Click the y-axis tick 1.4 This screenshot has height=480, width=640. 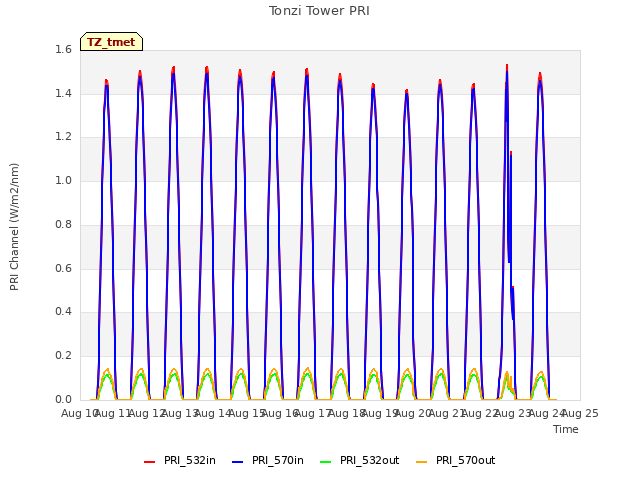tap(63, 93)
